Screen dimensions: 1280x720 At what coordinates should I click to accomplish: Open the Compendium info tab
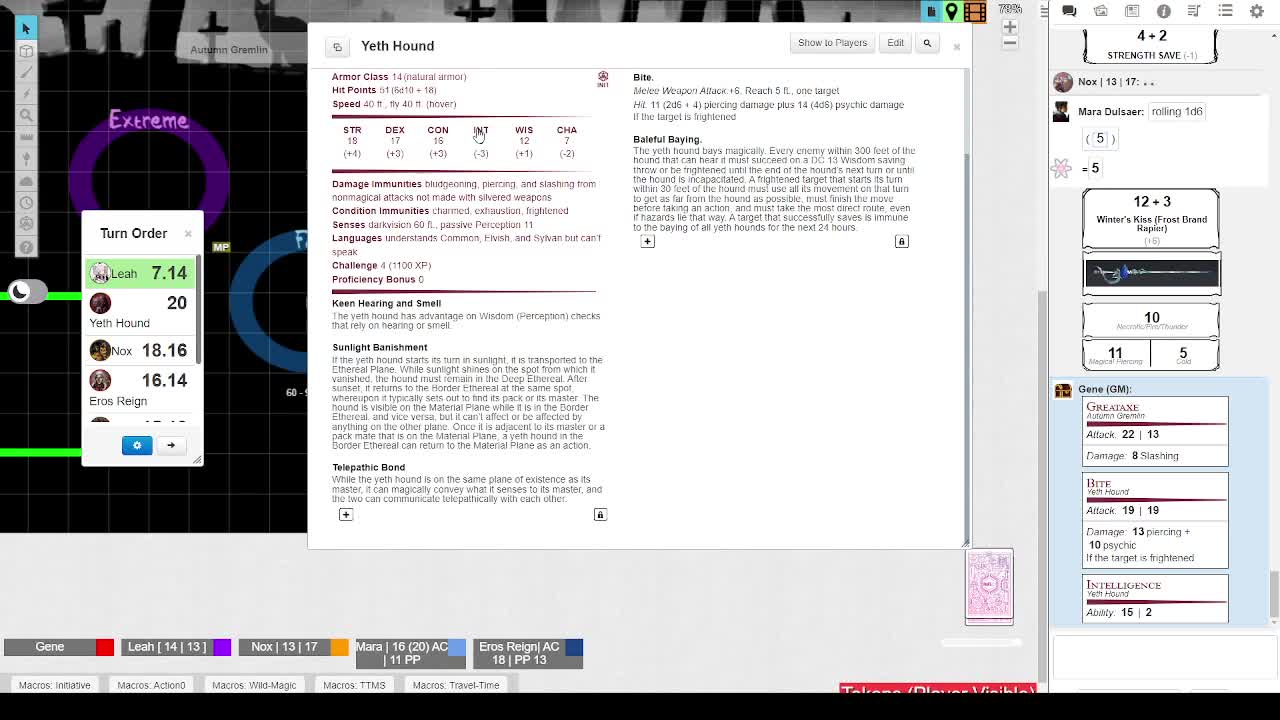pos(1163,11)
